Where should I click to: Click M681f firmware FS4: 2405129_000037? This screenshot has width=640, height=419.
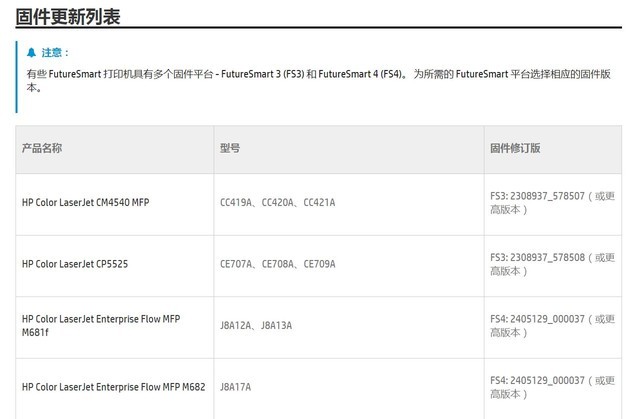538,319
